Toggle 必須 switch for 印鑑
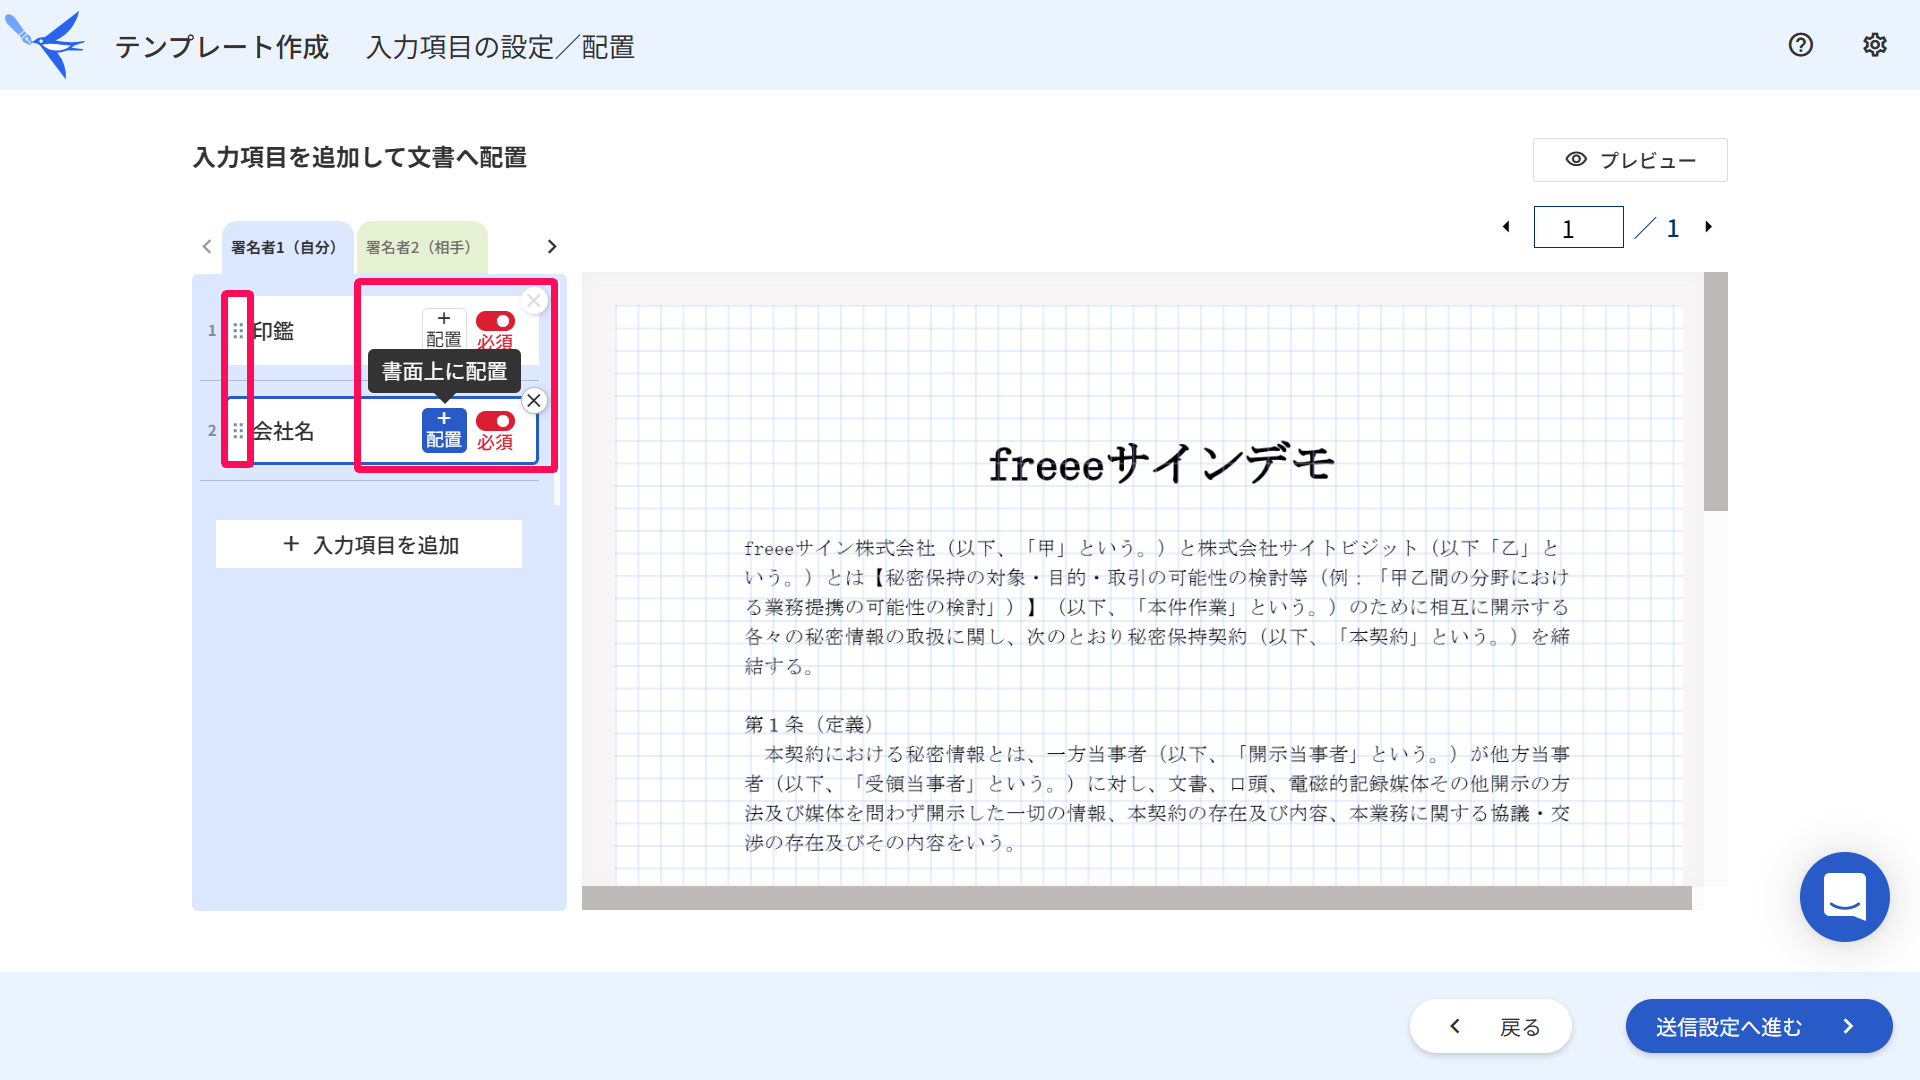The width and height of the screenshot is (1920, 1080). point(495,321)
